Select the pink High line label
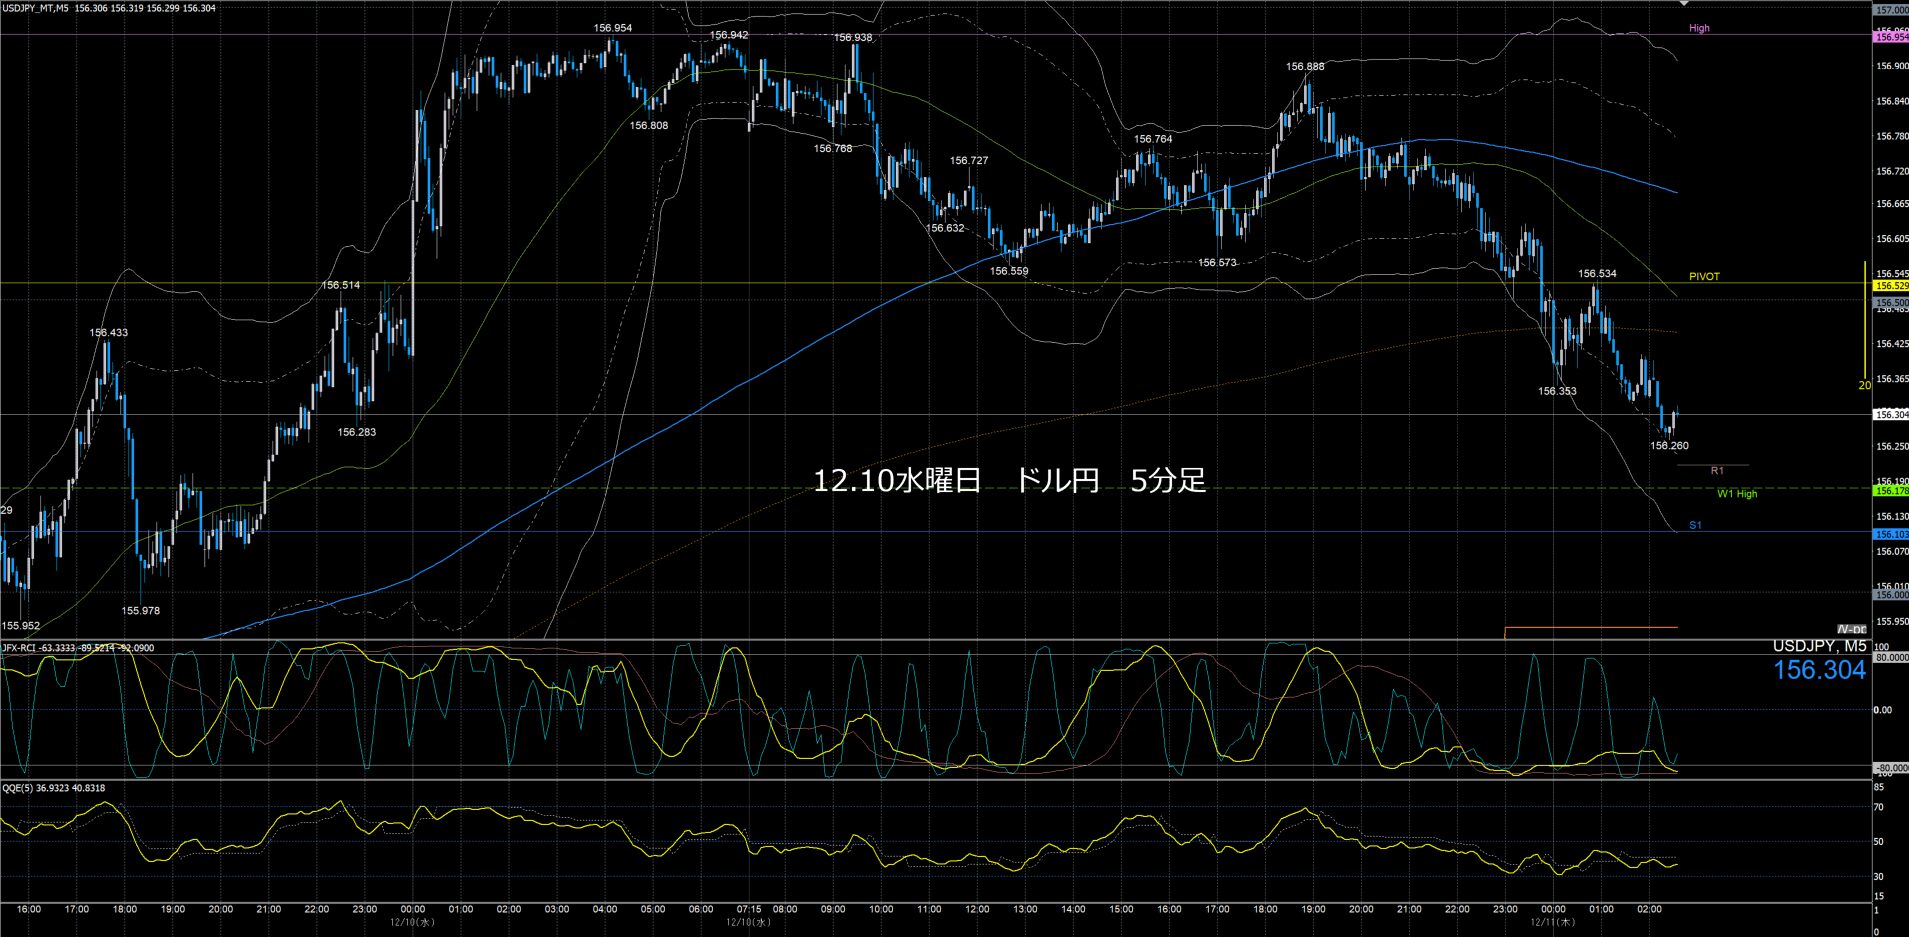Viewport: 1909px width, 937px height. (1699, 28)
